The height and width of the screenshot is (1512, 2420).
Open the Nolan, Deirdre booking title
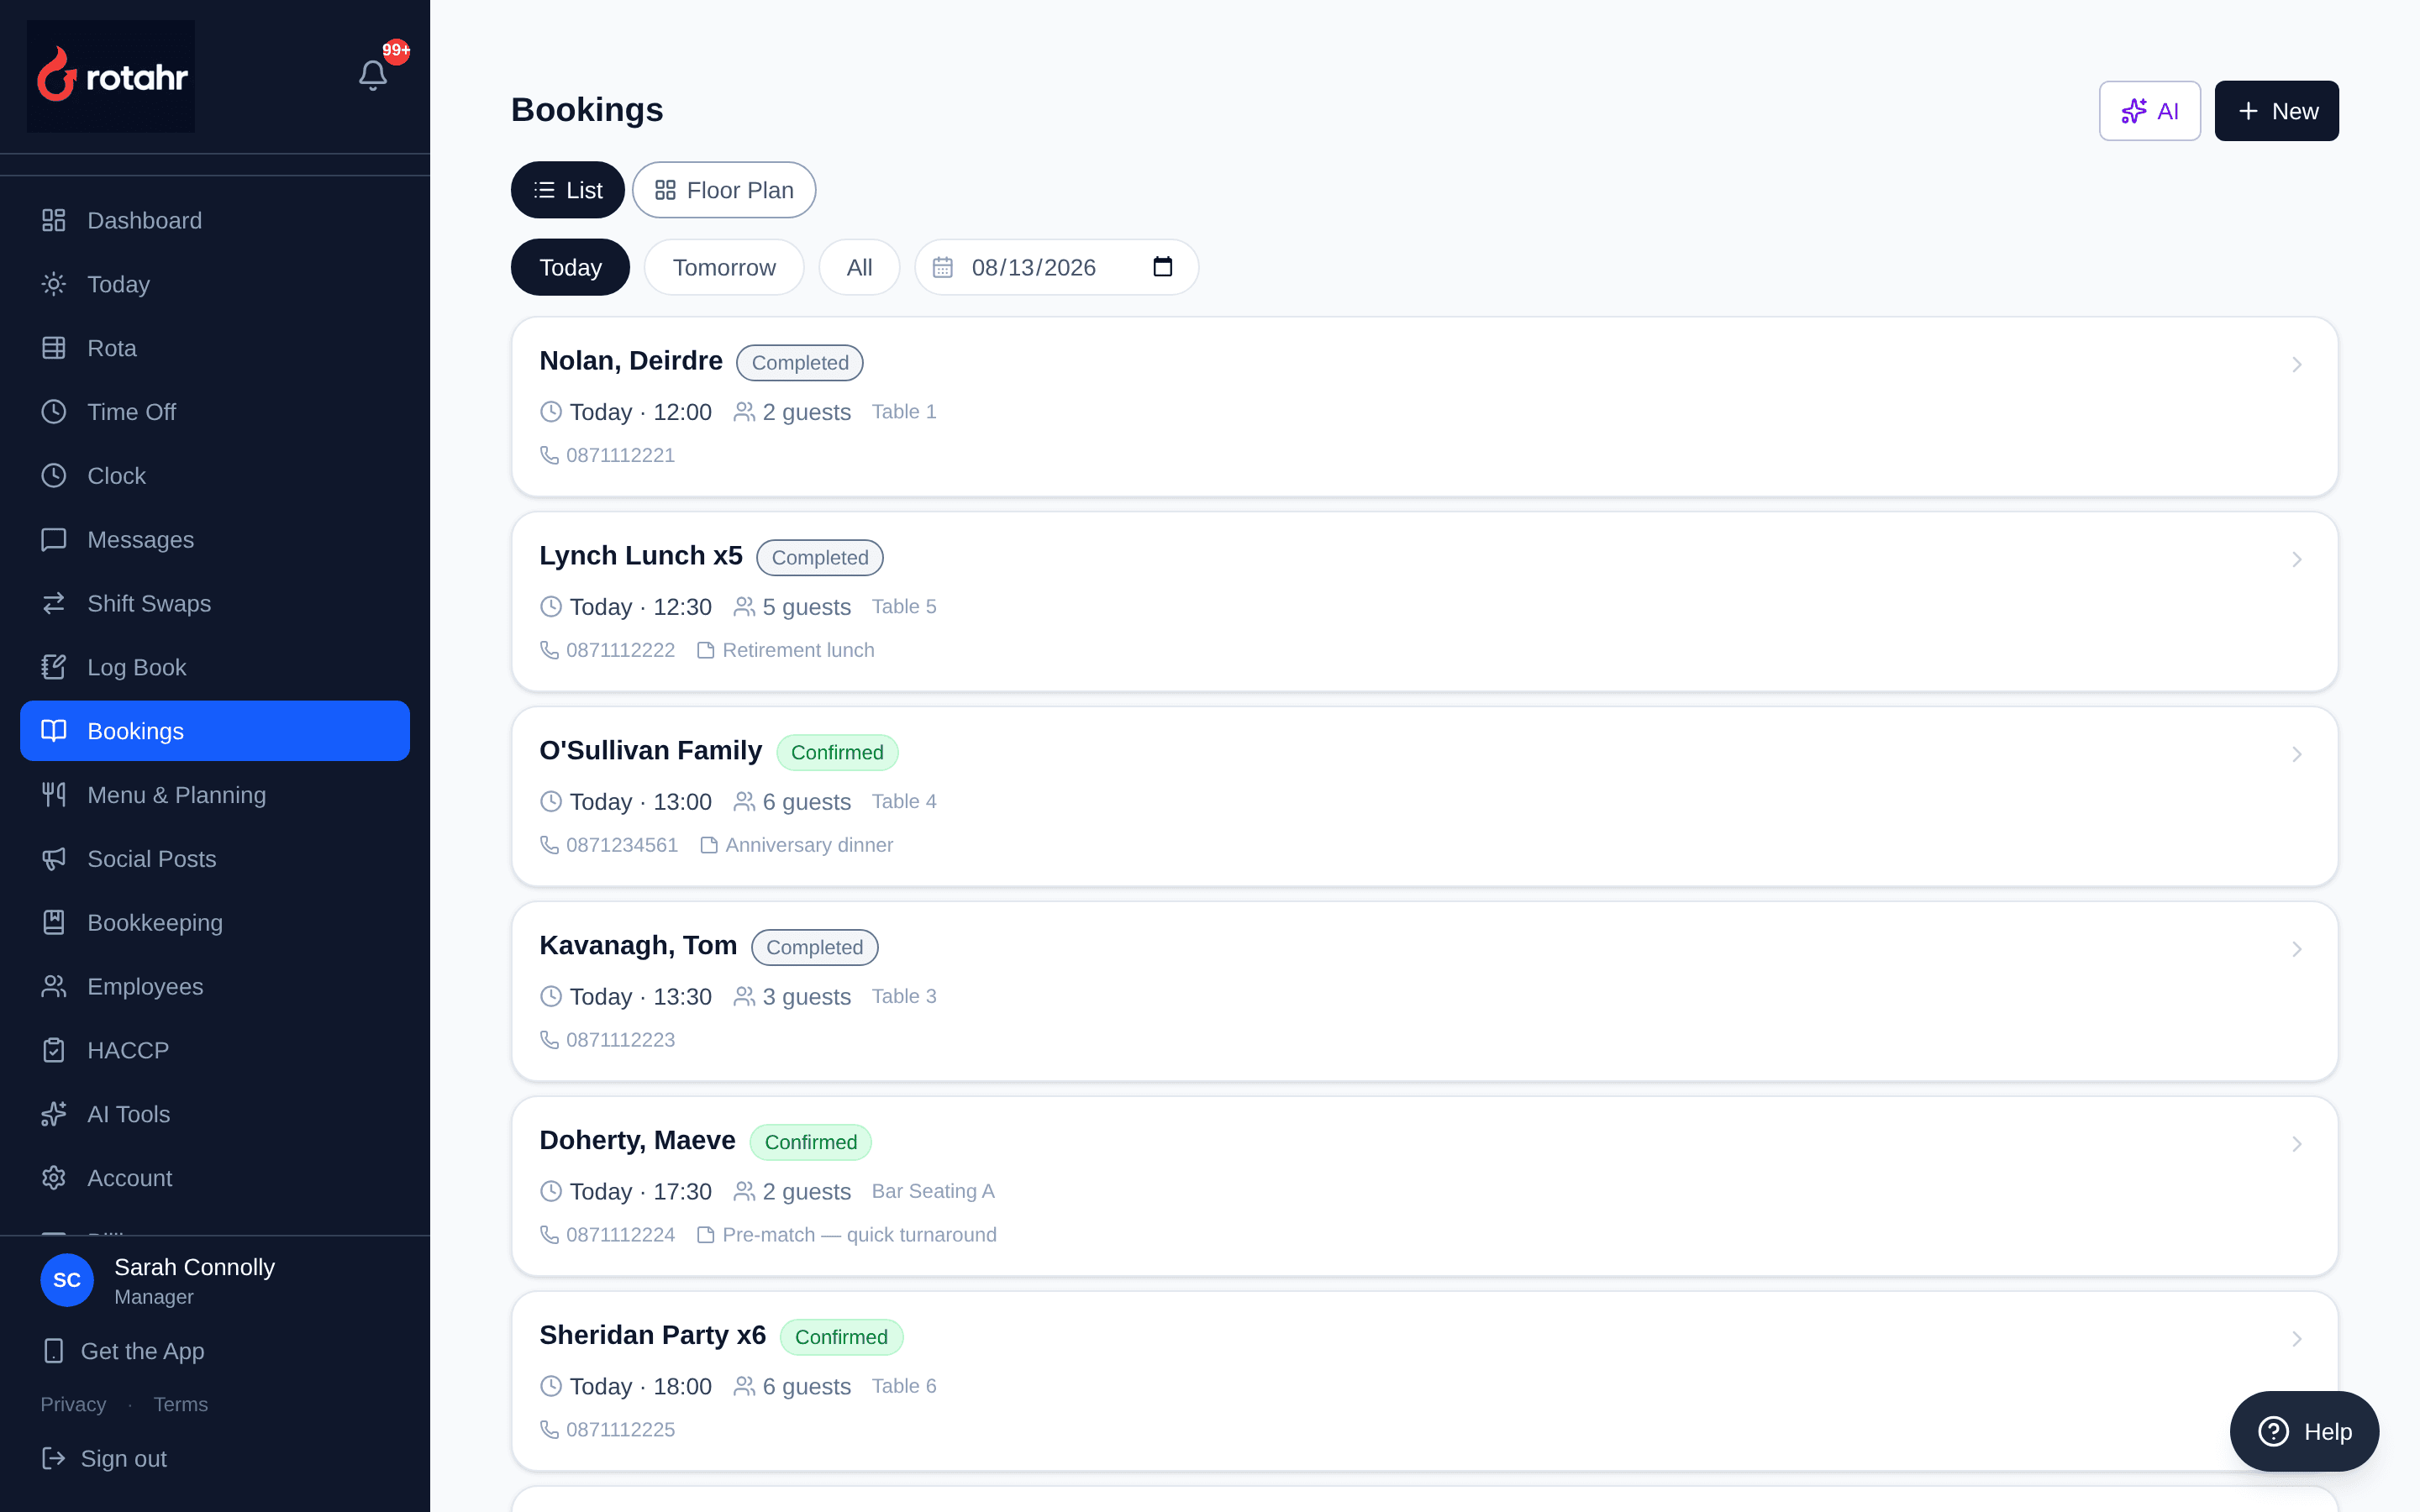(x=631, y=361)
